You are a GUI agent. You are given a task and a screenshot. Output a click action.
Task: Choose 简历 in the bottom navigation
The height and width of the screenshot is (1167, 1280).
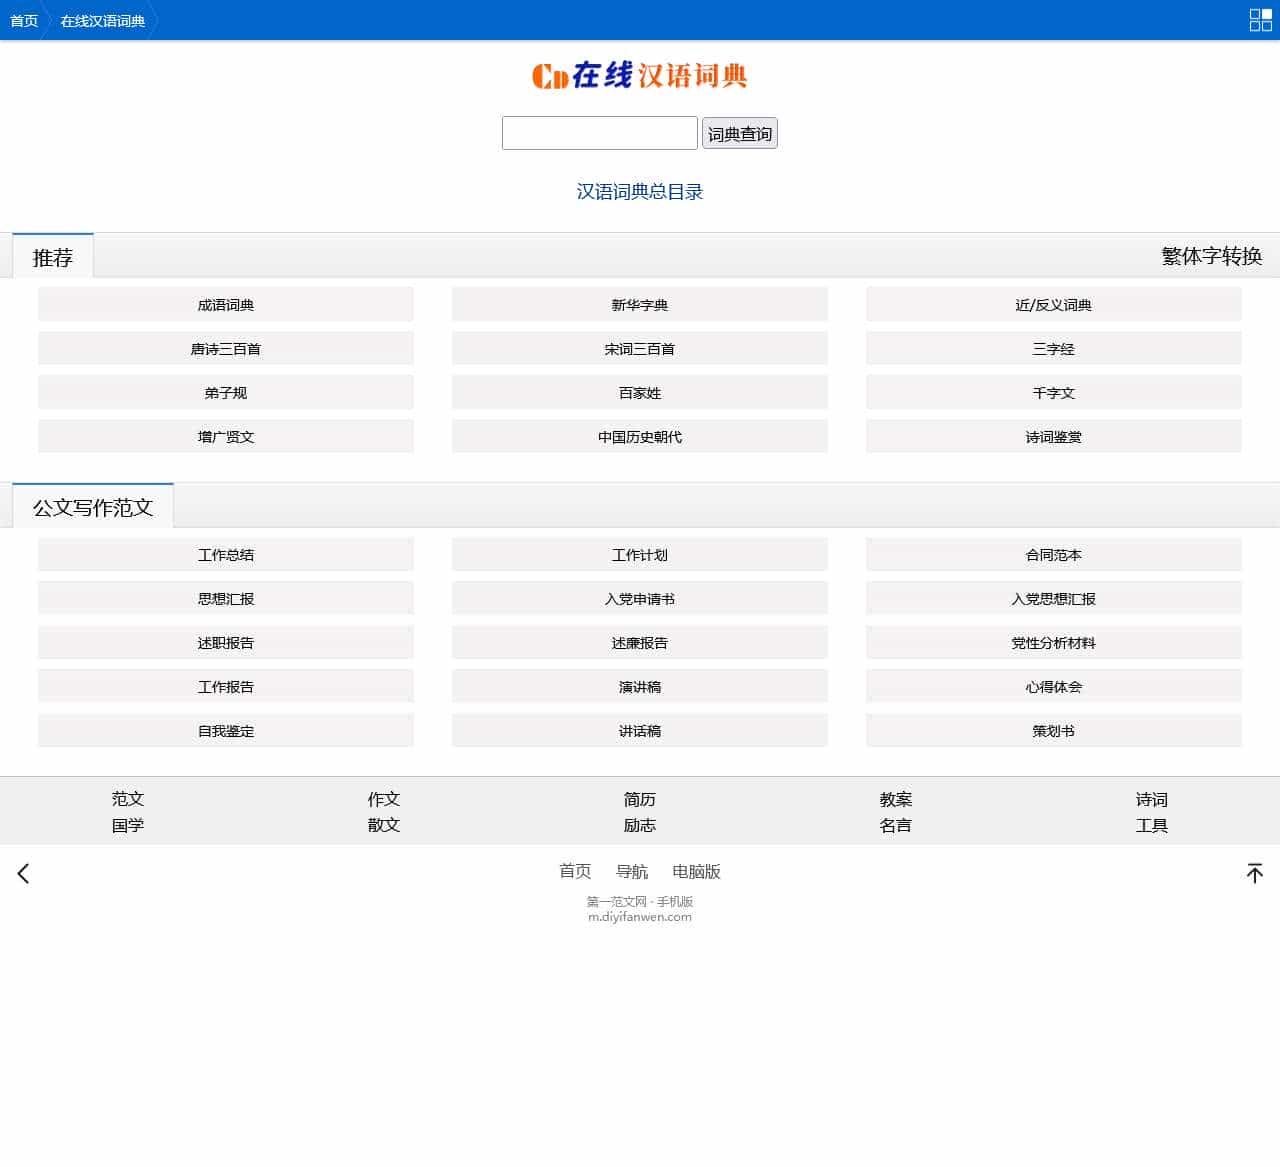coord(640,799)
